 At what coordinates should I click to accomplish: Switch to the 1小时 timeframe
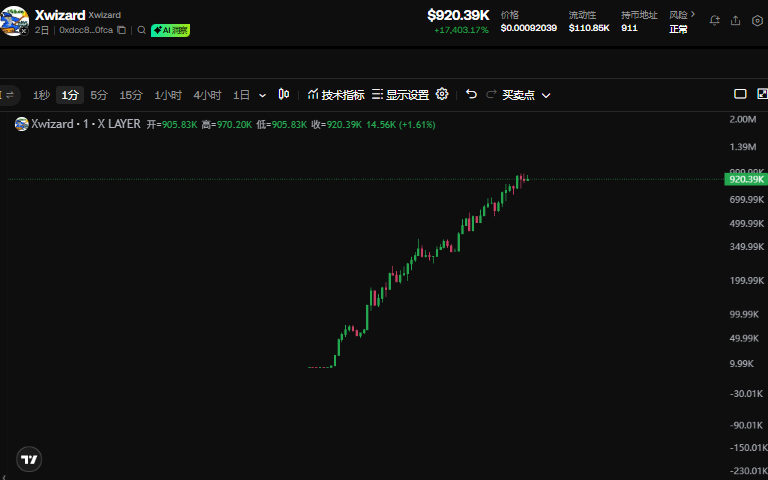168,95
